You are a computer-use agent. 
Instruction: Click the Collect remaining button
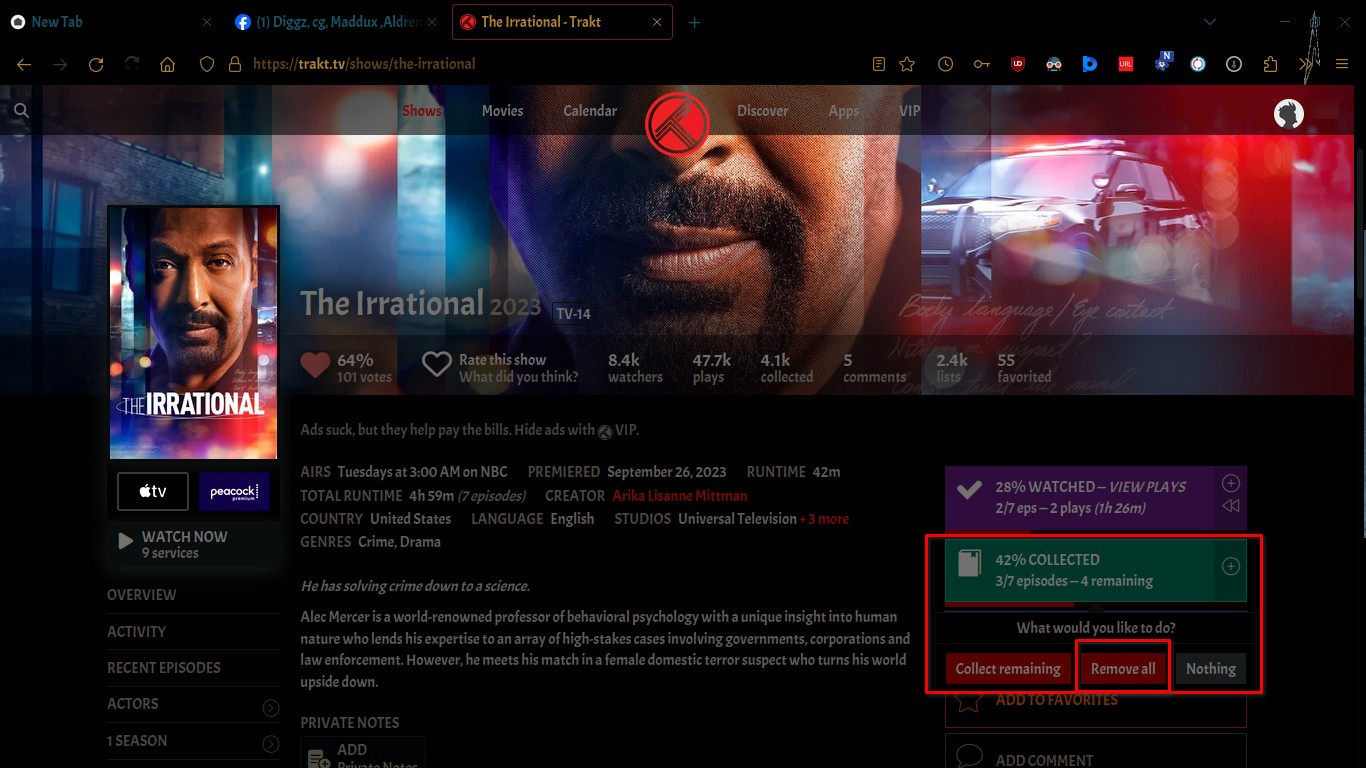1008,669
